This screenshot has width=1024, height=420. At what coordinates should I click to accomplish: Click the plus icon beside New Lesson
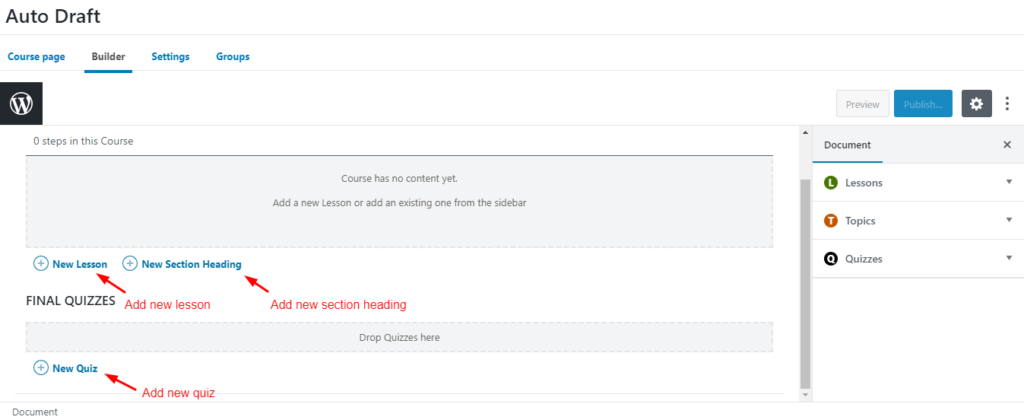click(x=40, y=264)
